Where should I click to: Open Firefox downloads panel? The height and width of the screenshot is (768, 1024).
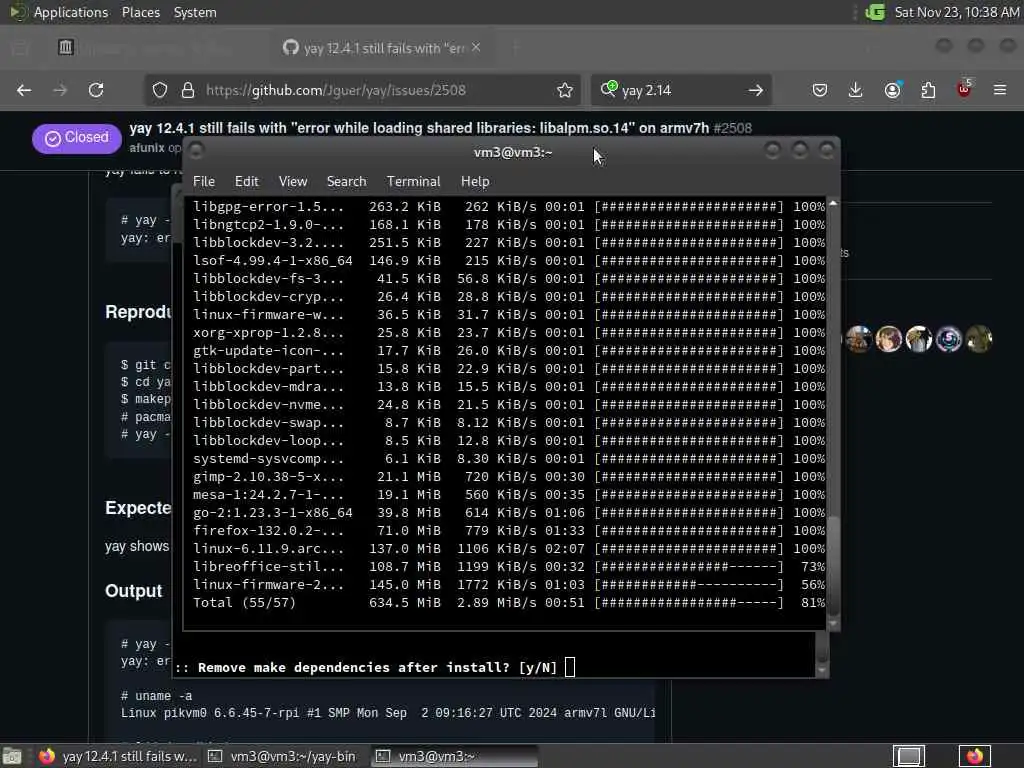tap(856, 90)
